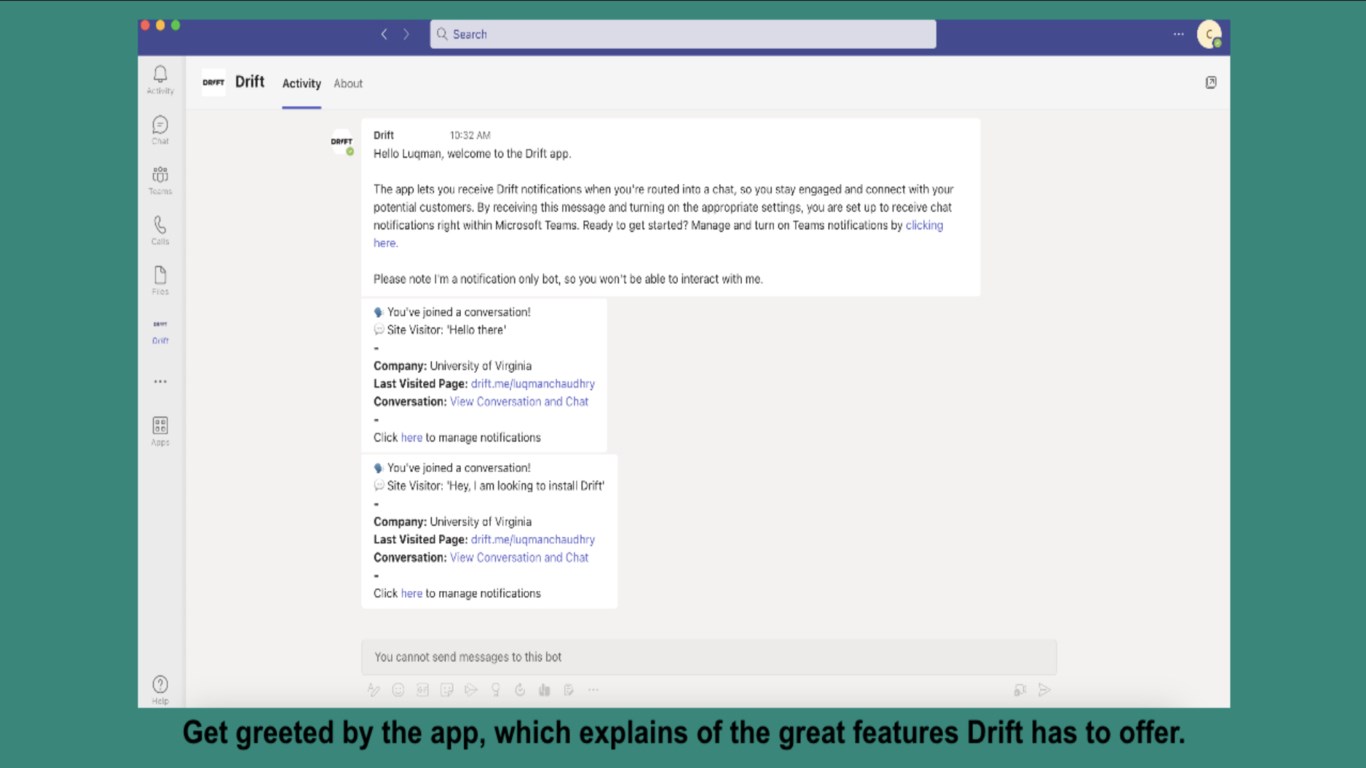Open Calls from the left sidebar
The image size is (1366, 768).
pos(160,229)
